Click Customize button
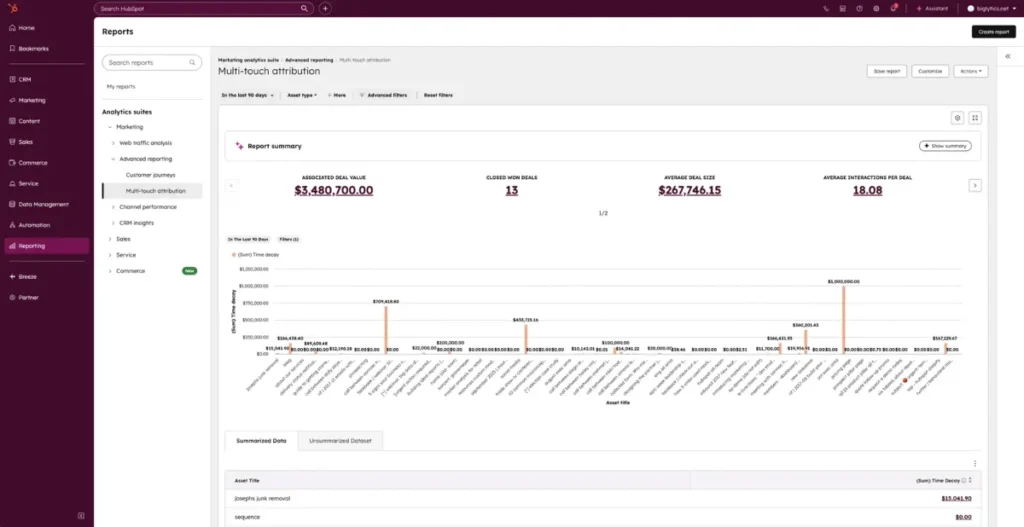1024x527 pixels. (930, 71)
